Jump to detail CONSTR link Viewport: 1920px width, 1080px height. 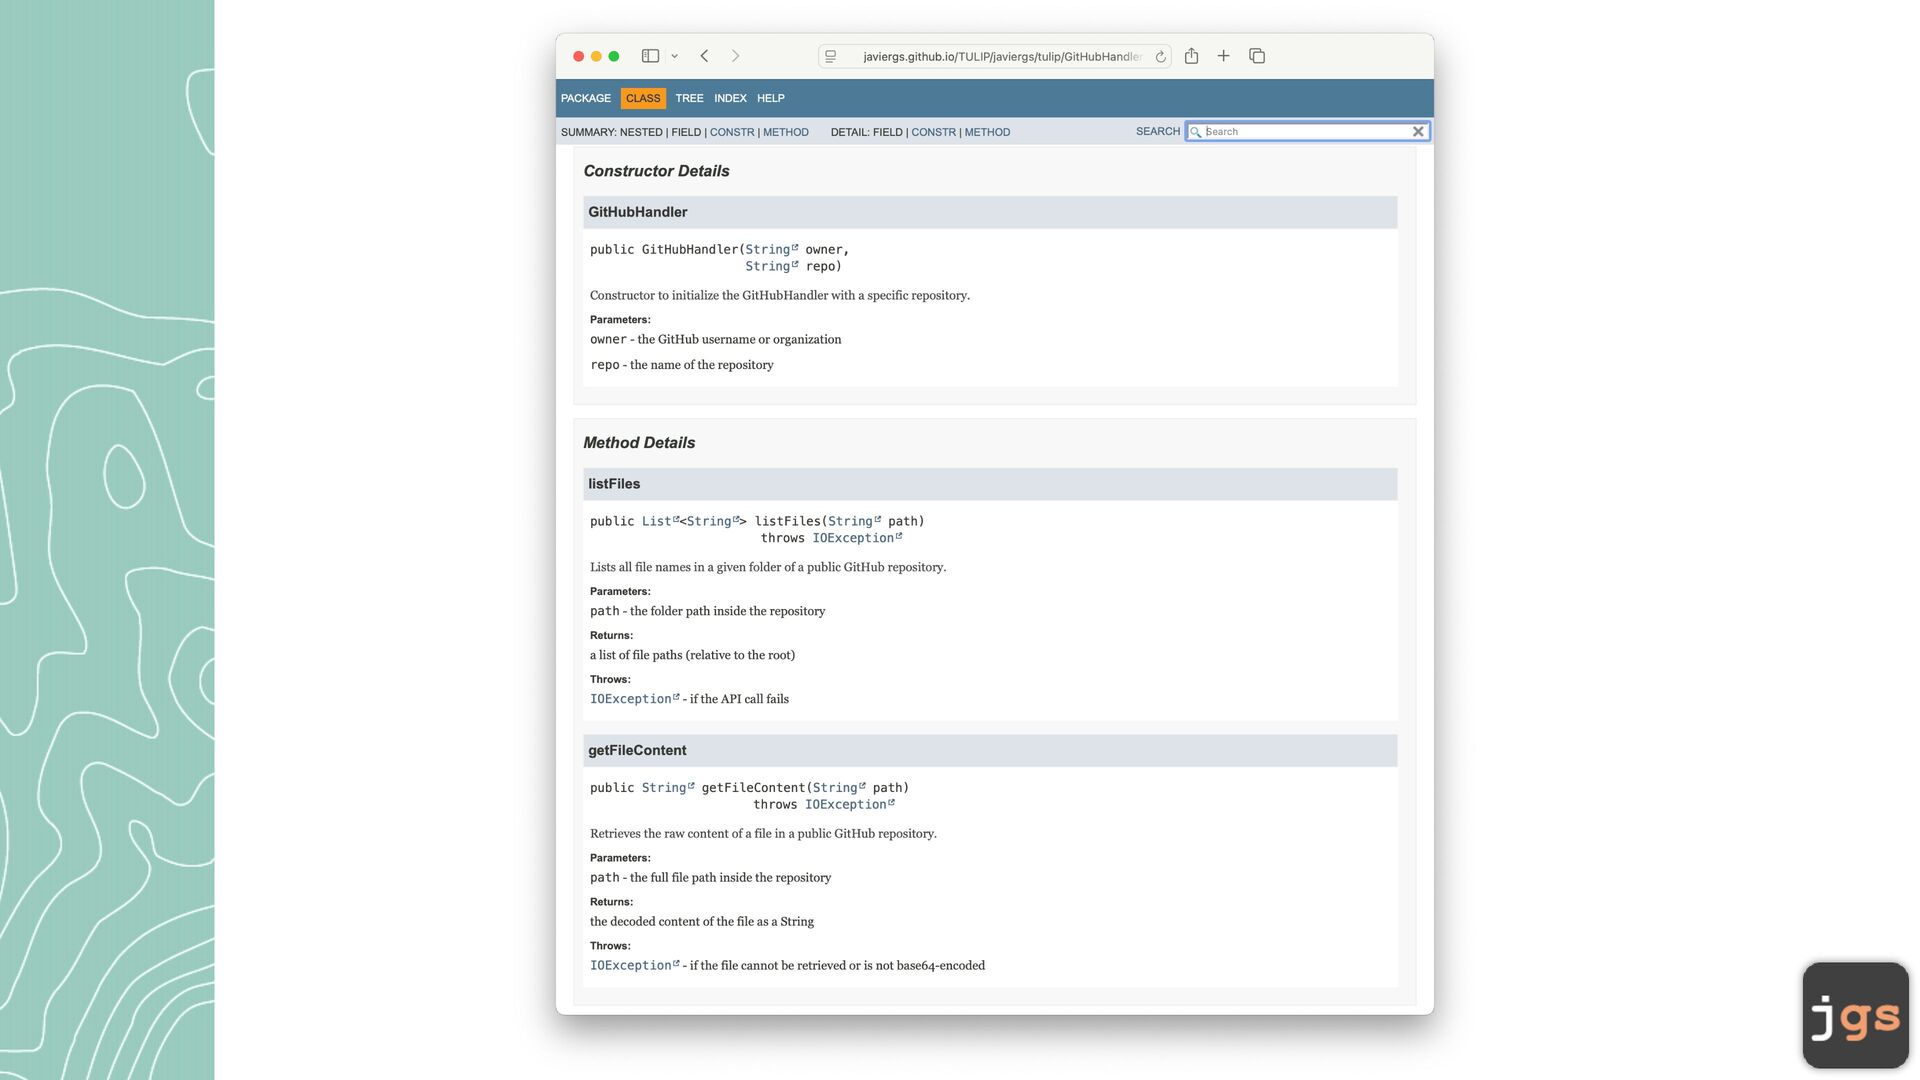[933, 132]
